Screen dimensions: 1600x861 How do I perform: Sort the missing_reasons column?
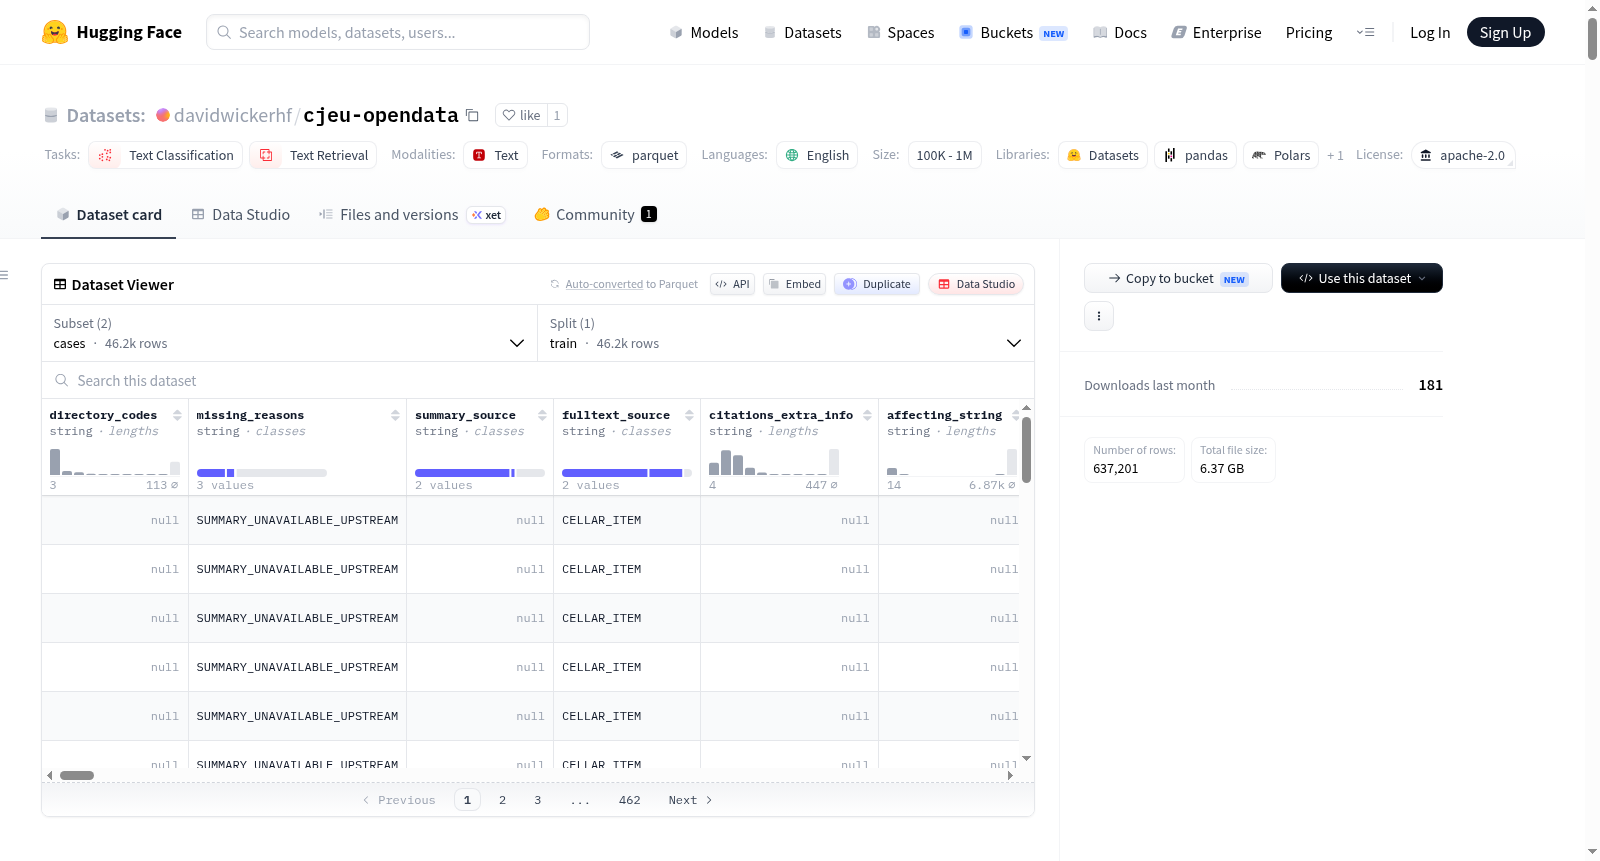[x=395, y=415]
